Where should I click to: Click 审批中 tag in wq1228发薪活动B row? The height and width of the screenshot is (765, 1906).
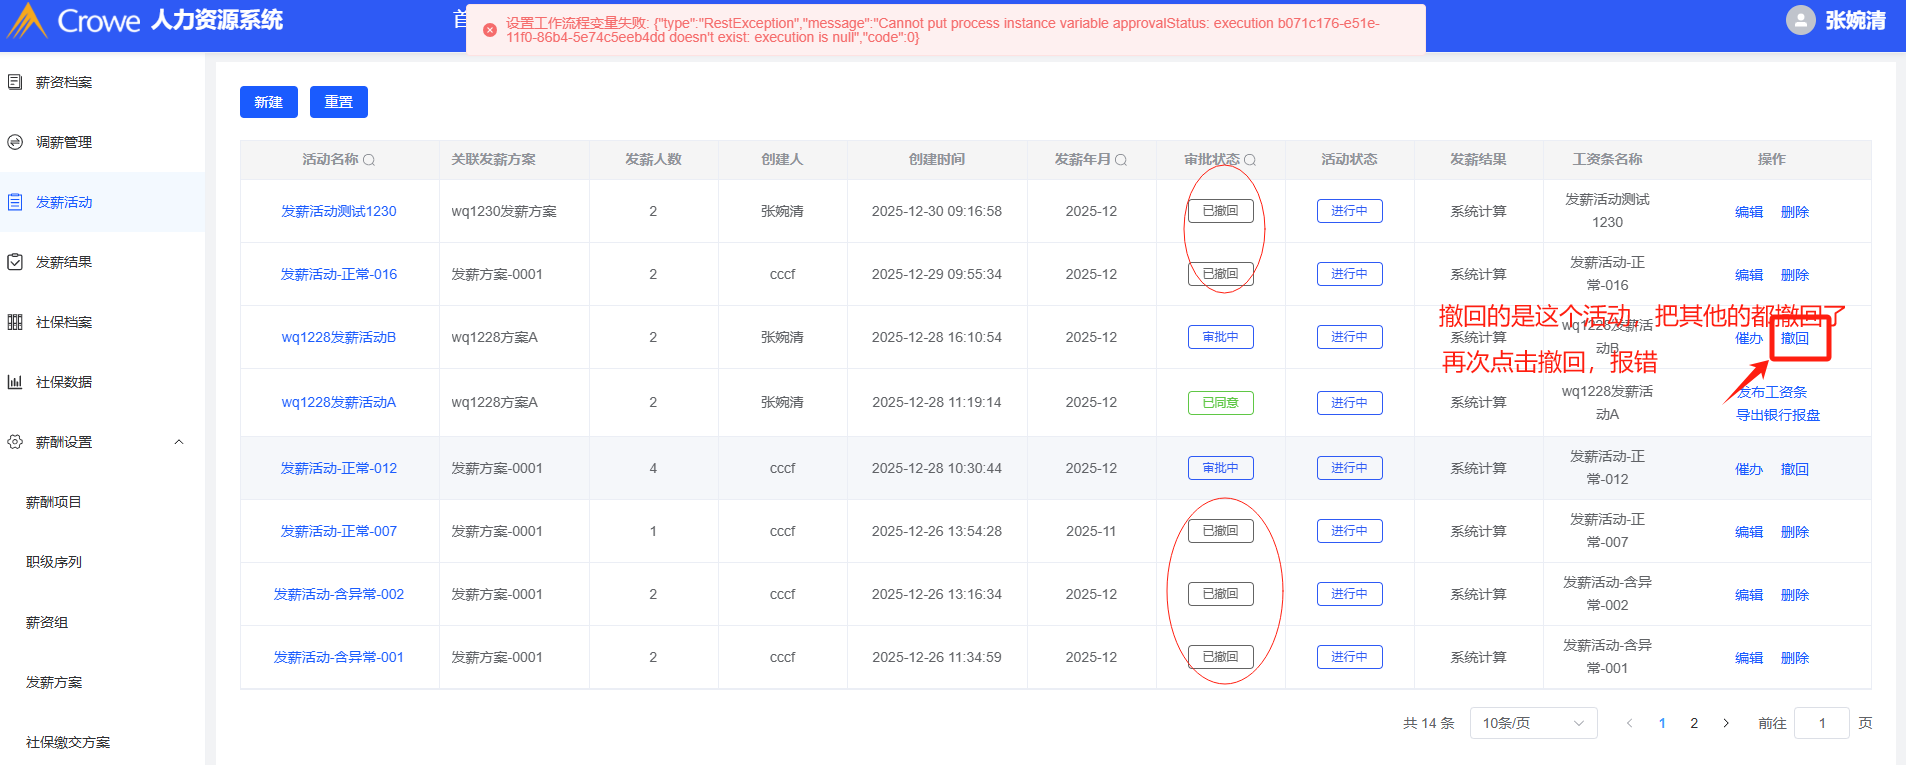1221,337
